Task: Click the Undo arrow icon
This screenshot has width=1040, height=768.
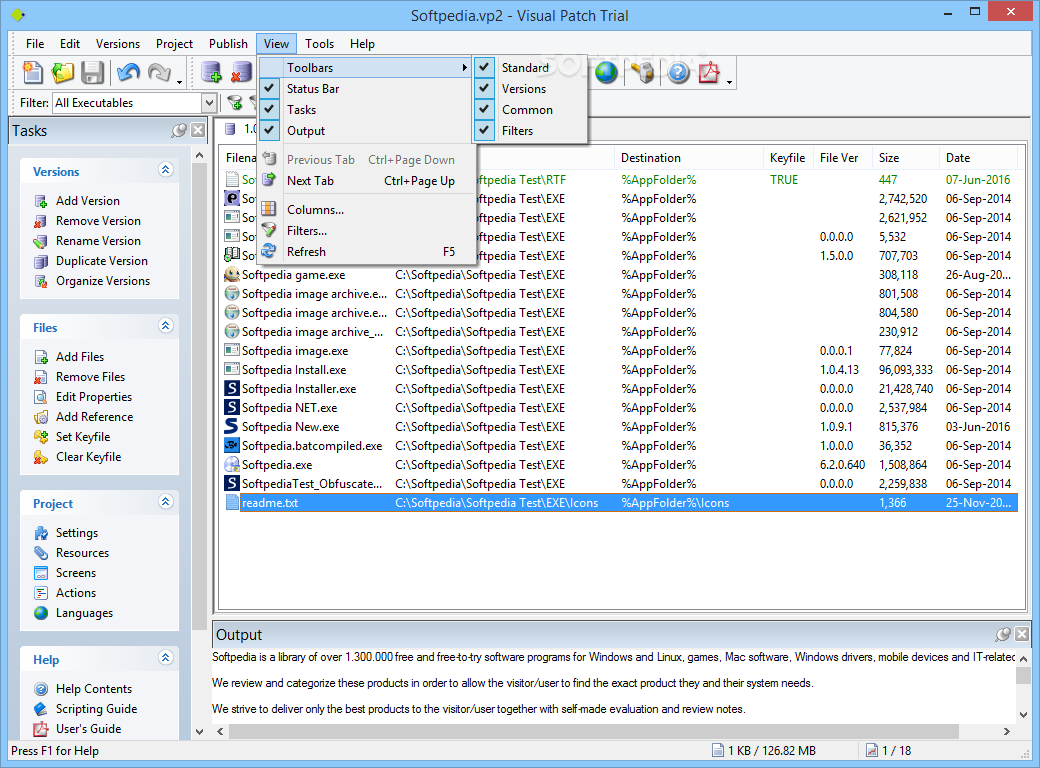Action: click(x=129, y=72)
